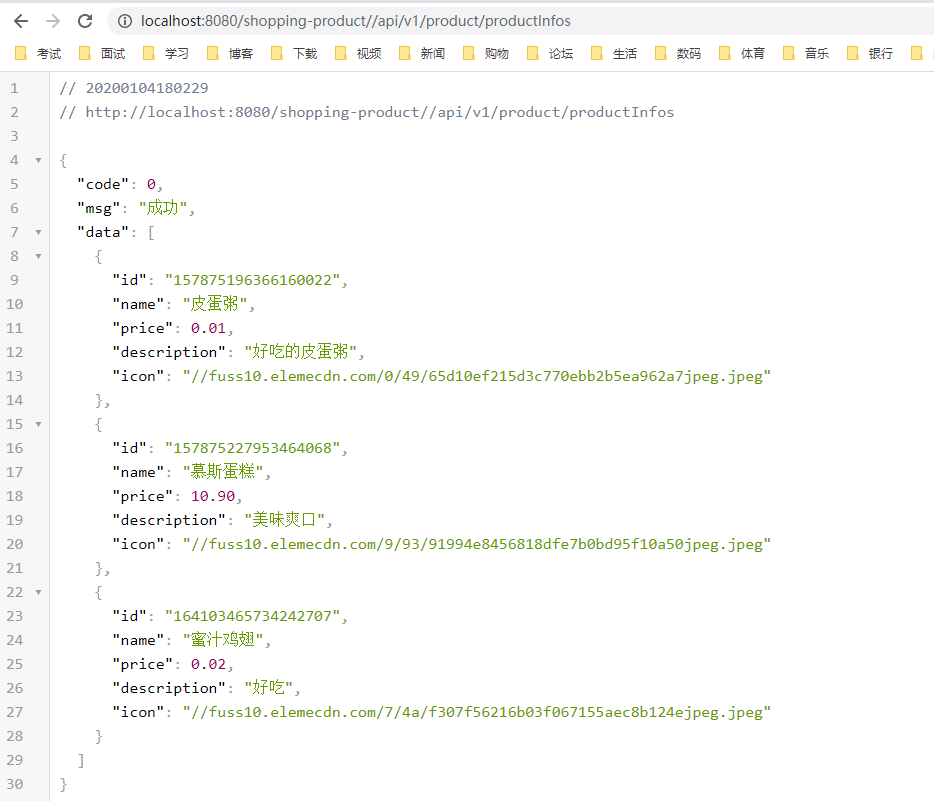The image size is (934, 801).
Task: Click line number 1 in the gutter
Action: tap(14, 88)
